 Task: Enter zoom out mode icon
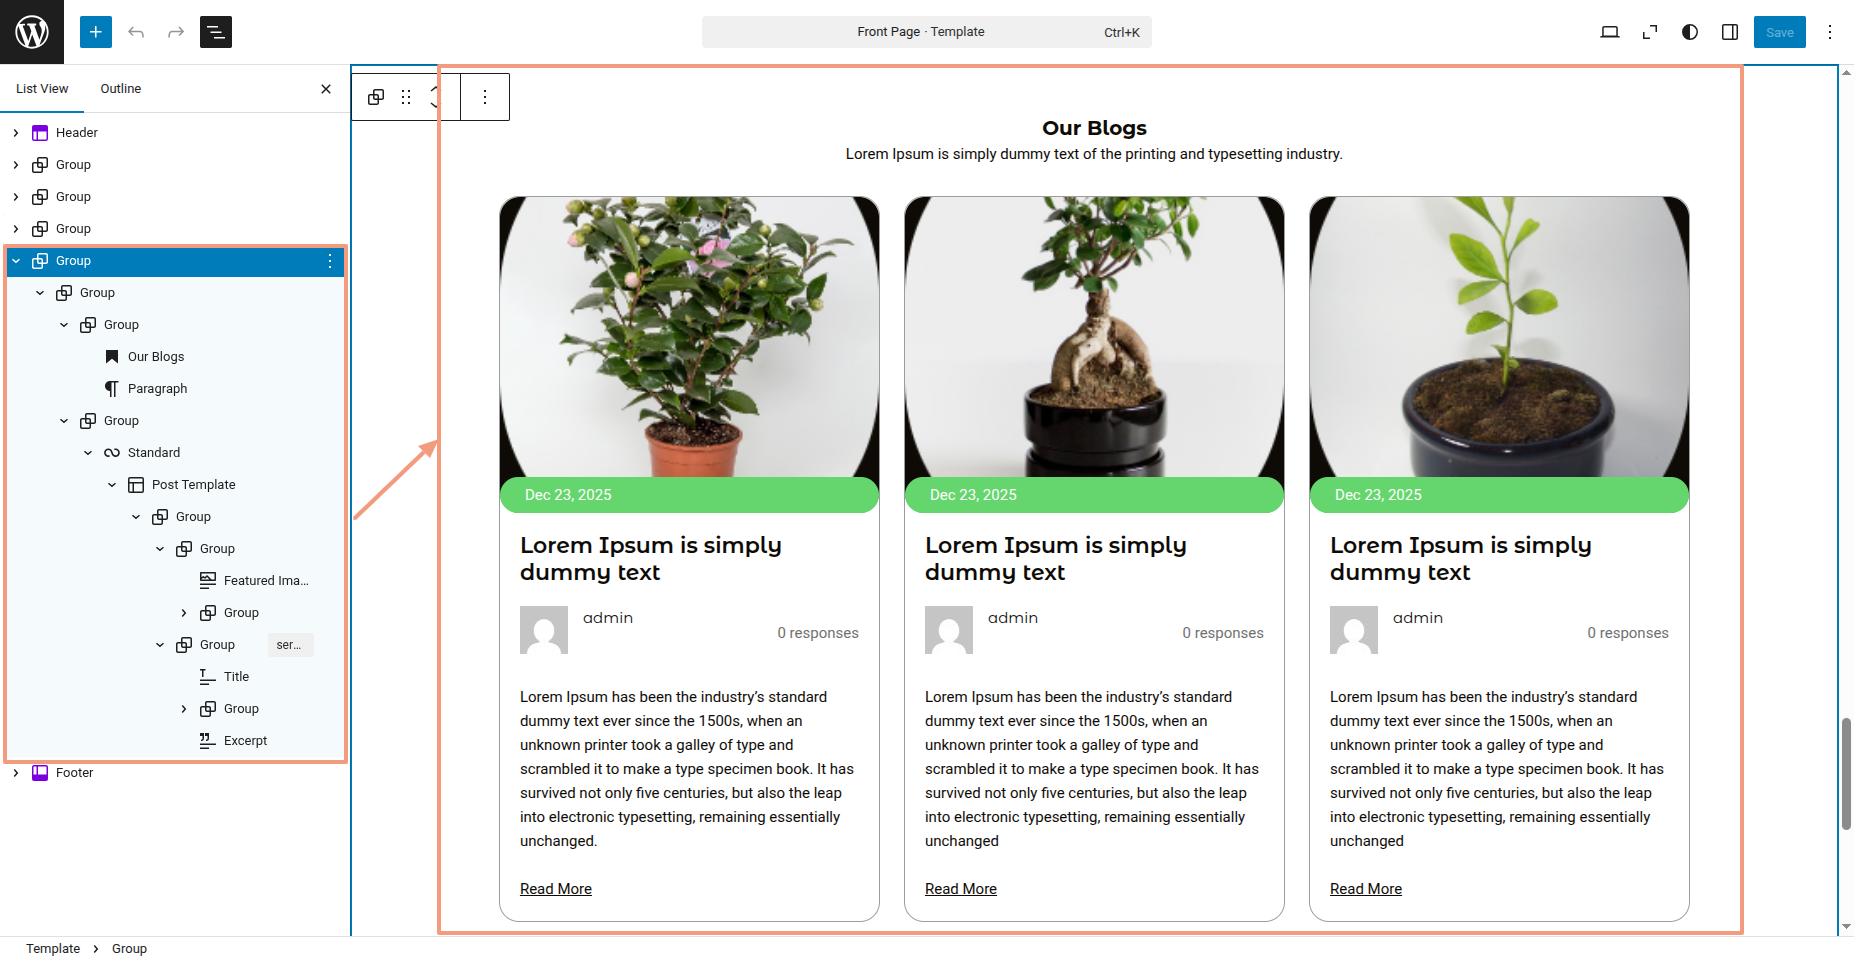[x=1650, y=32]
